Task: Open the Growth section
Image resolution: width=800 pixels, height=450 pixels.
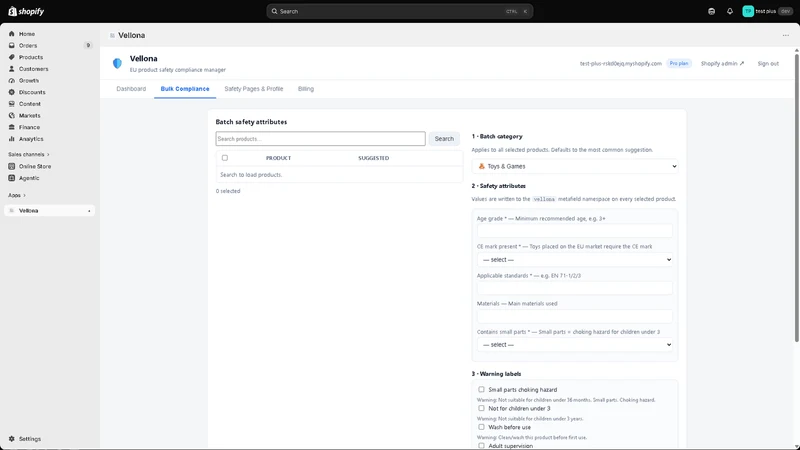Action: point(29,81)
